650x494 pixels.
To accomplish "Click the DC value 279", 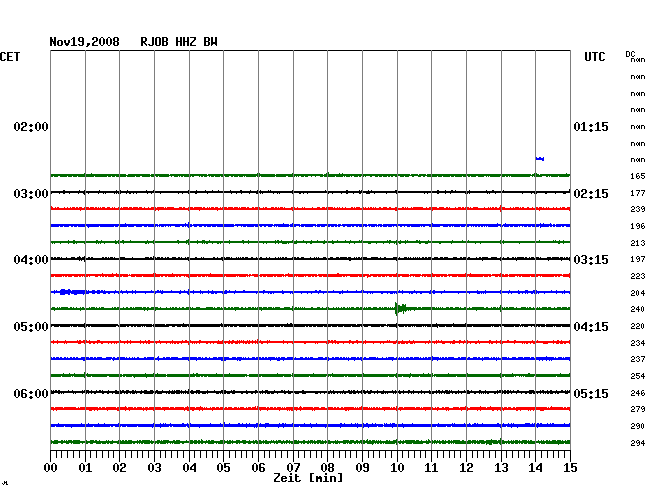I will [x=638, y=409].
